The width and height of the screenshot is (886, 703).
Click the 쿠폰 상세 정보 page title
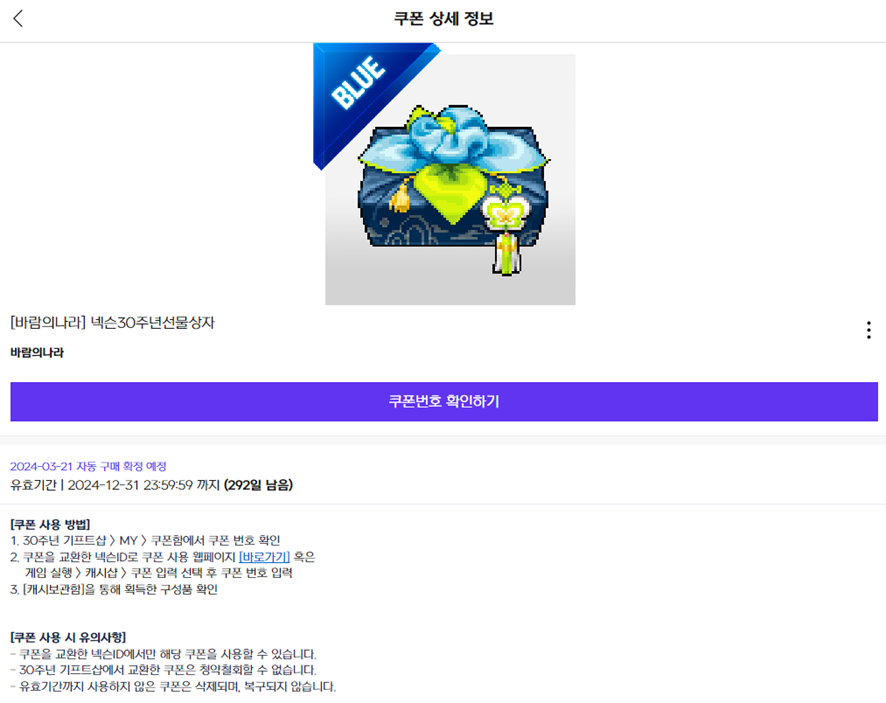pos(444,19)
